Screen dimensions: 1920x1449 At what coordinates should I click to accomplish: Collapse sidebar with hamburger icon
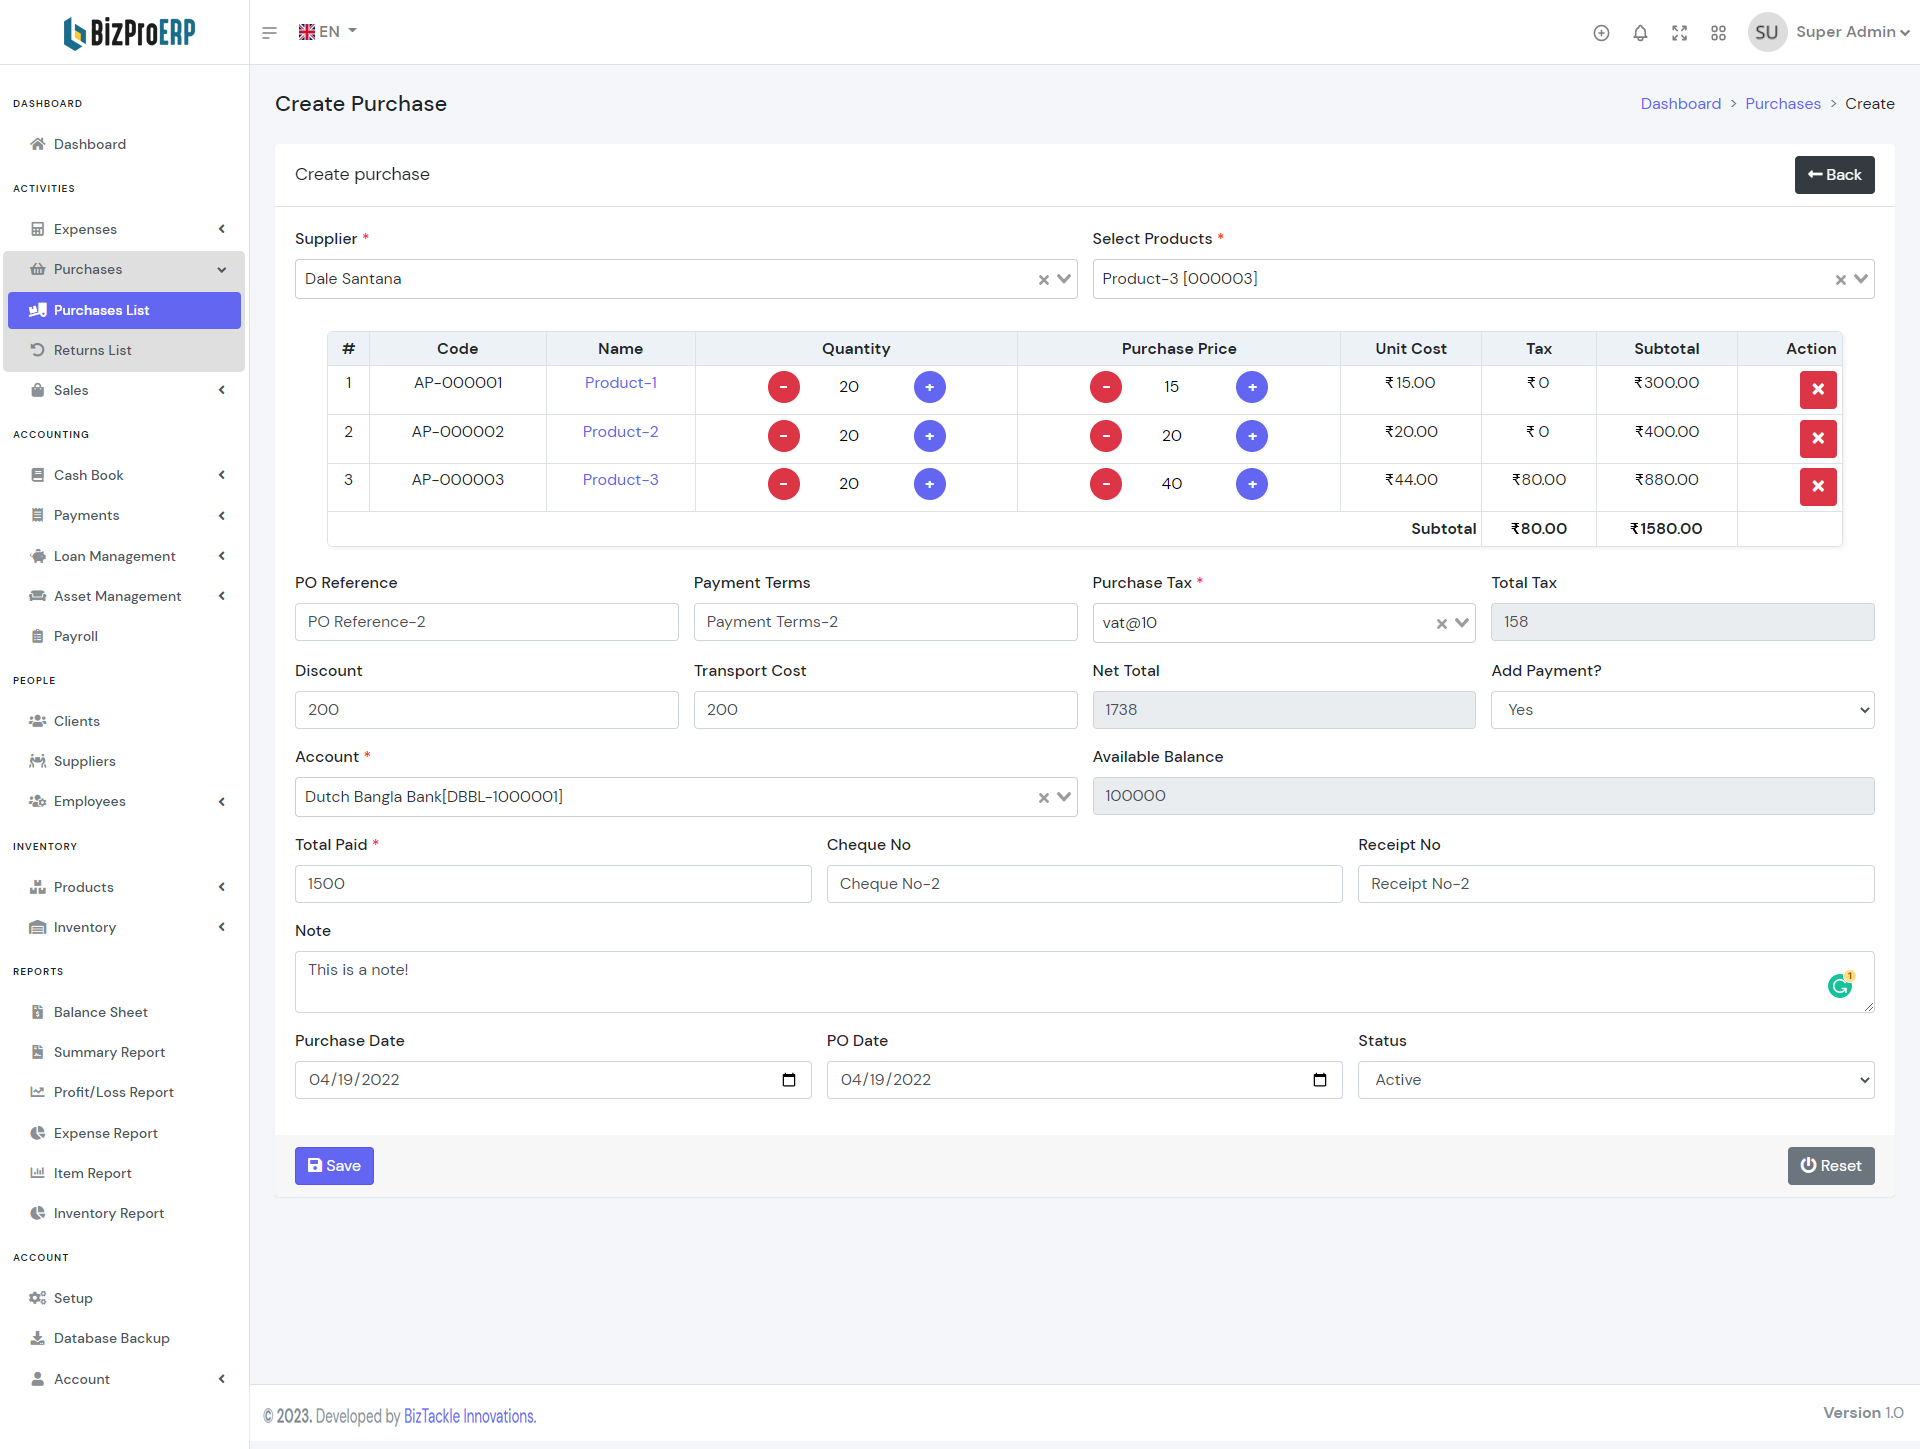[269, 33]
